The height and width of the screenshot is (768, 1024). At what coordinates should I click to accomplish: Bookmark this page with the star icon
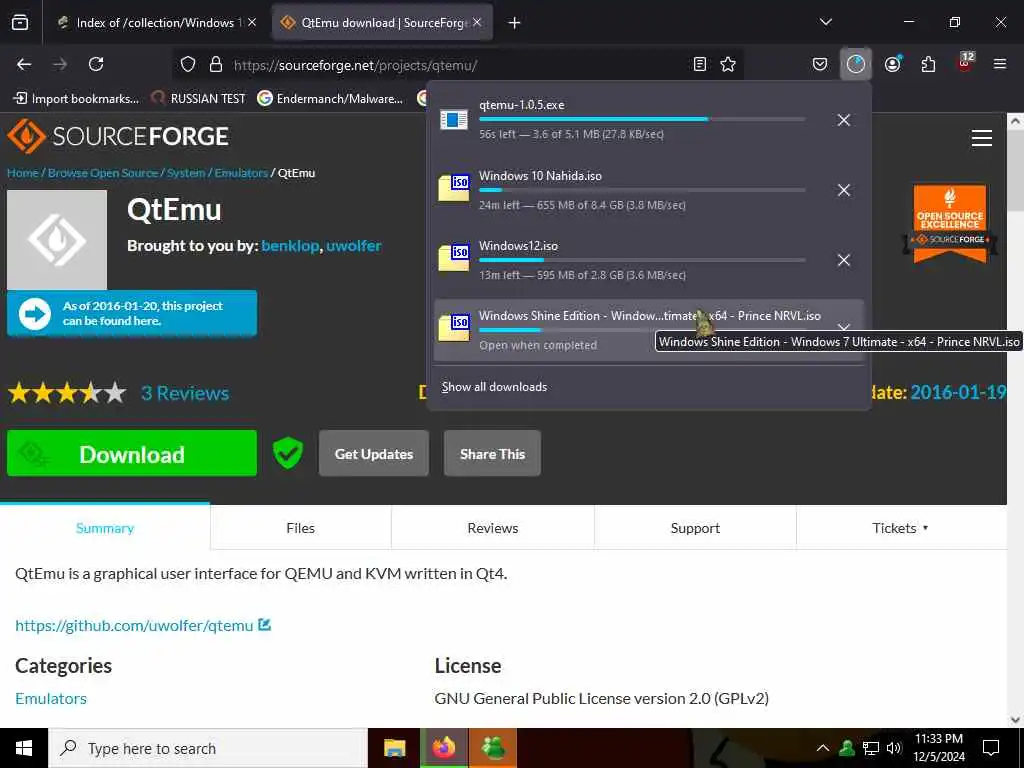click(x=728, y=64)
